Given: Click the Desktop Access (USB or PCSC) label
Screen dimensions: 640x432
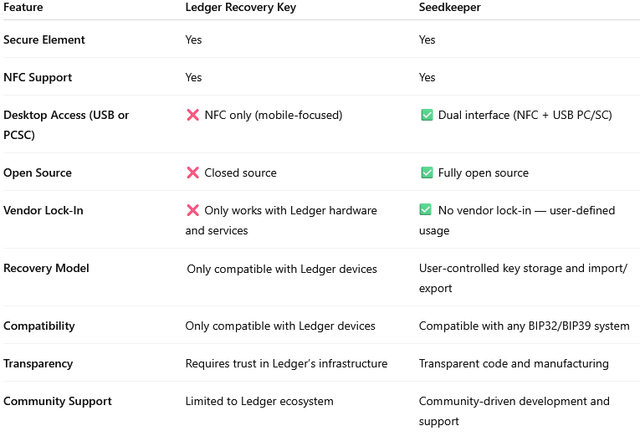Looking at the screenshot, I should (66, 125).
